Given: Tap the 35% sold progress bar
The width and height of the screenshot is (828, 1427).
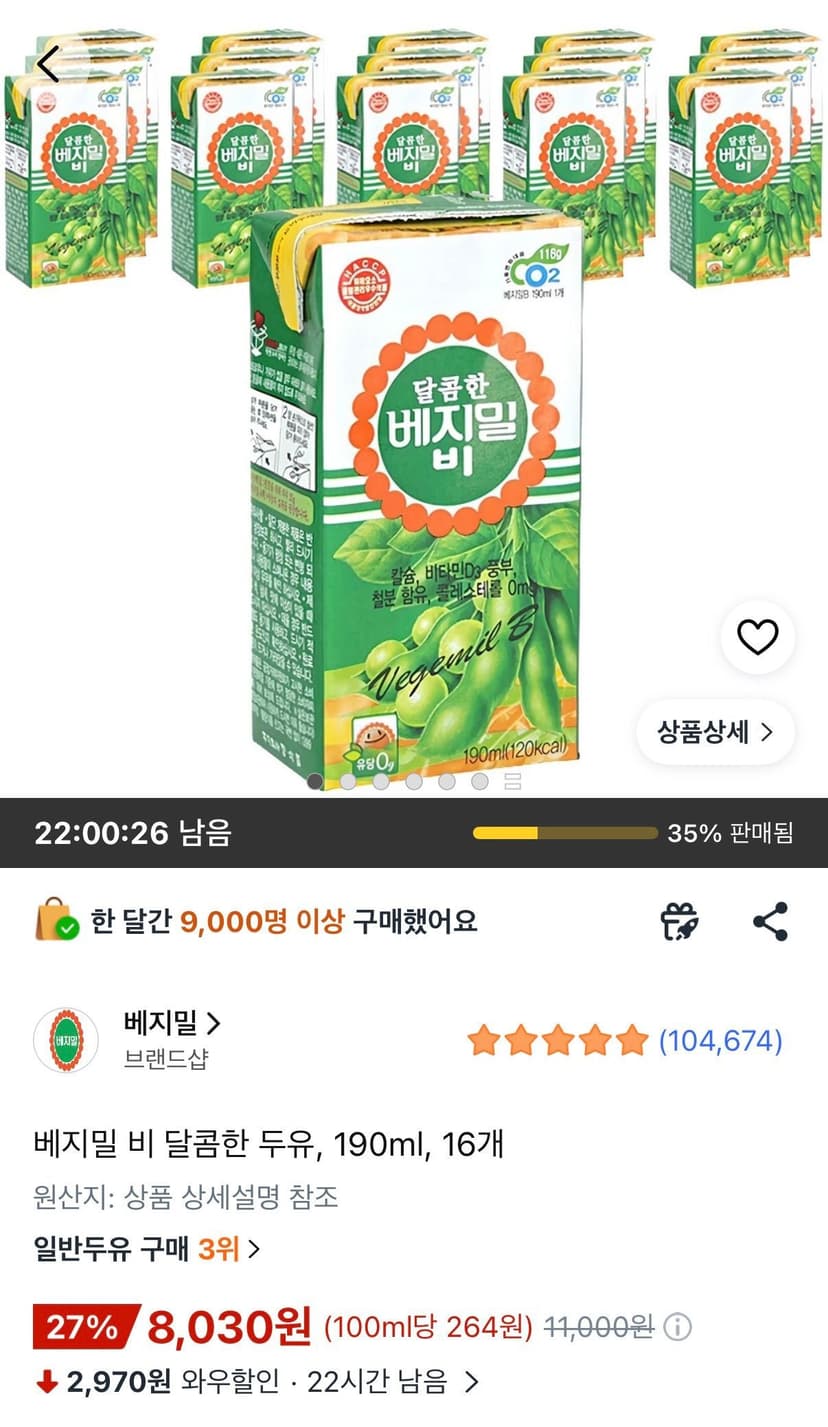Looking at the screenshot, I should click(565, 833).
